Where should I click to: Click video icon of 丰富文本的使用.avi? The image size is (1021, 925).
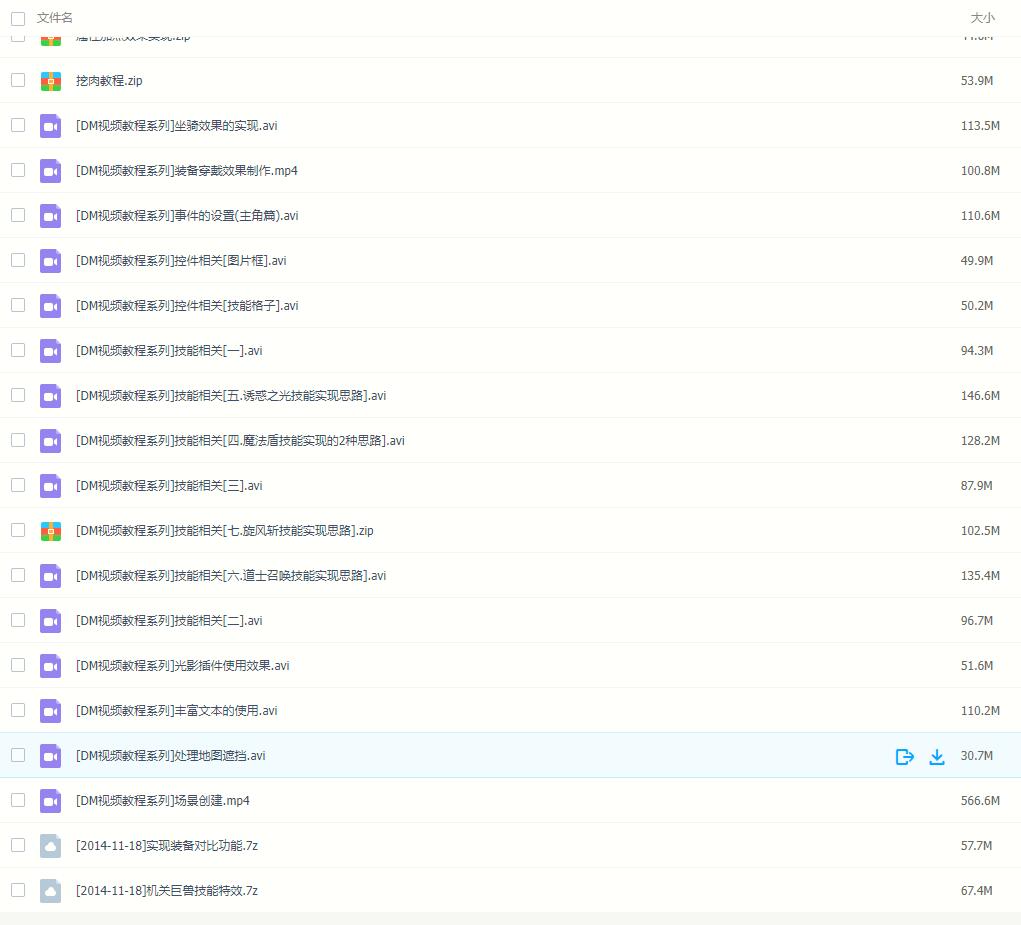tap(51, 710)
